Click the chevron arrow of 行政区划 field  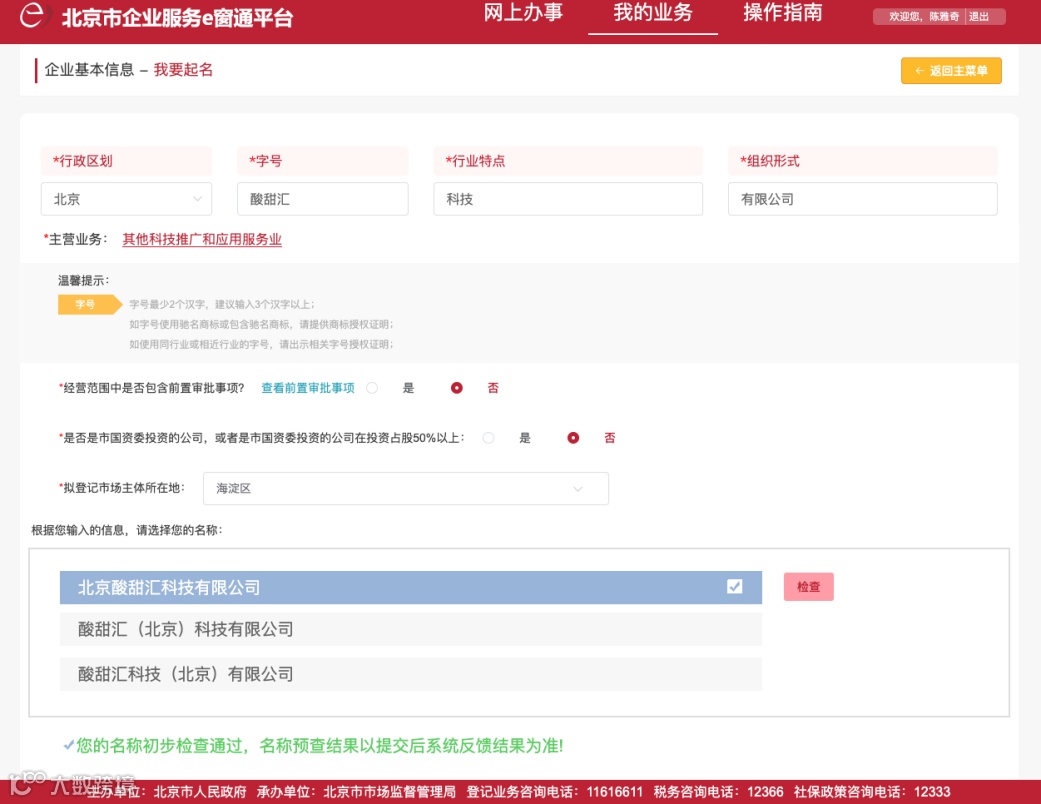[197, 199]
